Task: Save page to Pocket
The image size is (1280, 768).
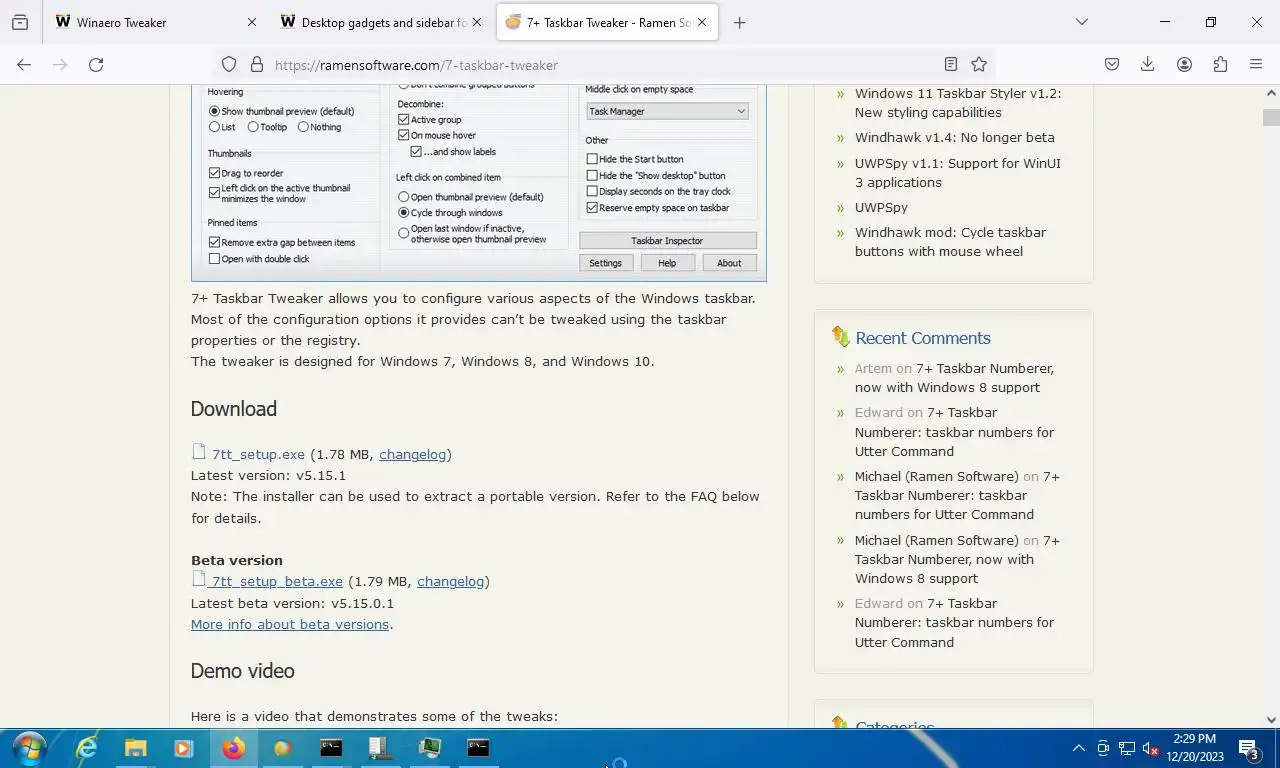Action: pos(1111,64)
